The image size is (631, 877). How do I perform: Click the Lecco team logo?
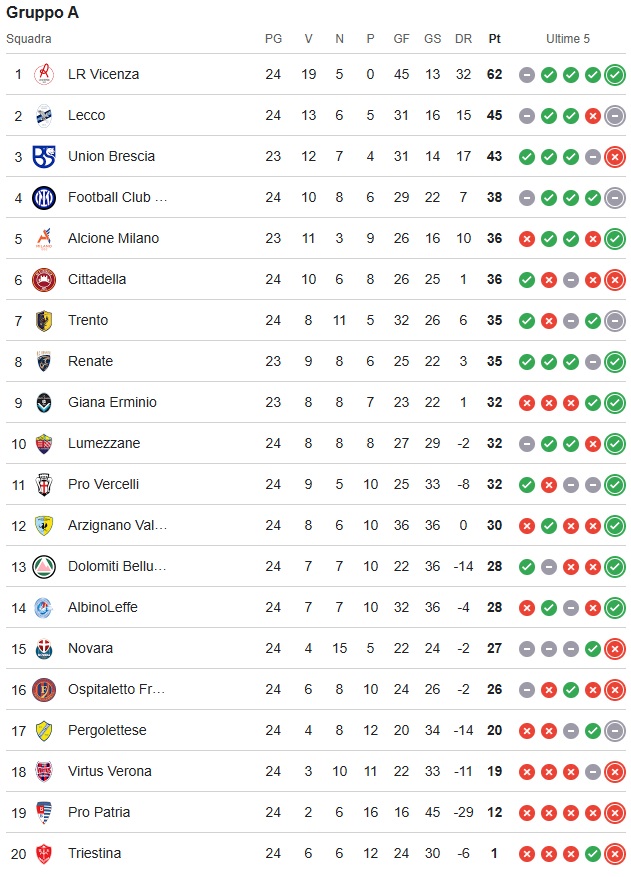(x=44, y=115)
